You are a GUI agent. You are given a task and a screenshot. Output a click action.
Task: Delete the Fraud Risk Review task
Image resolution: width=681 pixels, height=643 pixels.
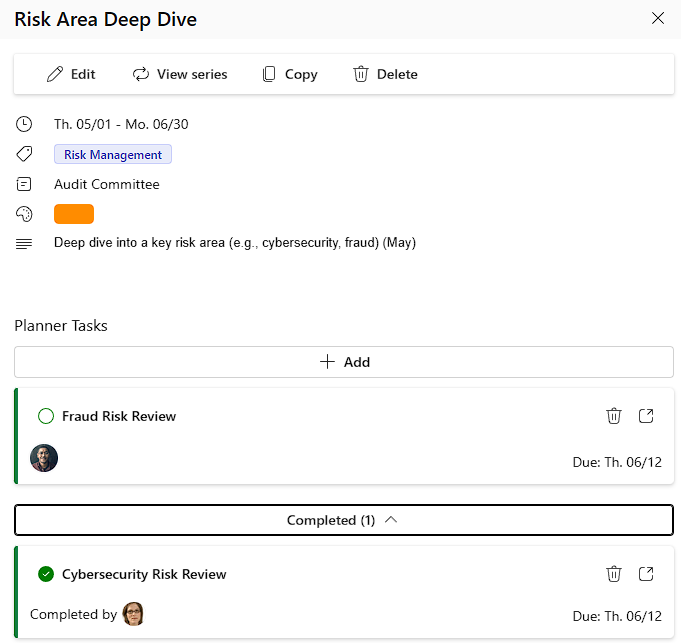(614, 416)
